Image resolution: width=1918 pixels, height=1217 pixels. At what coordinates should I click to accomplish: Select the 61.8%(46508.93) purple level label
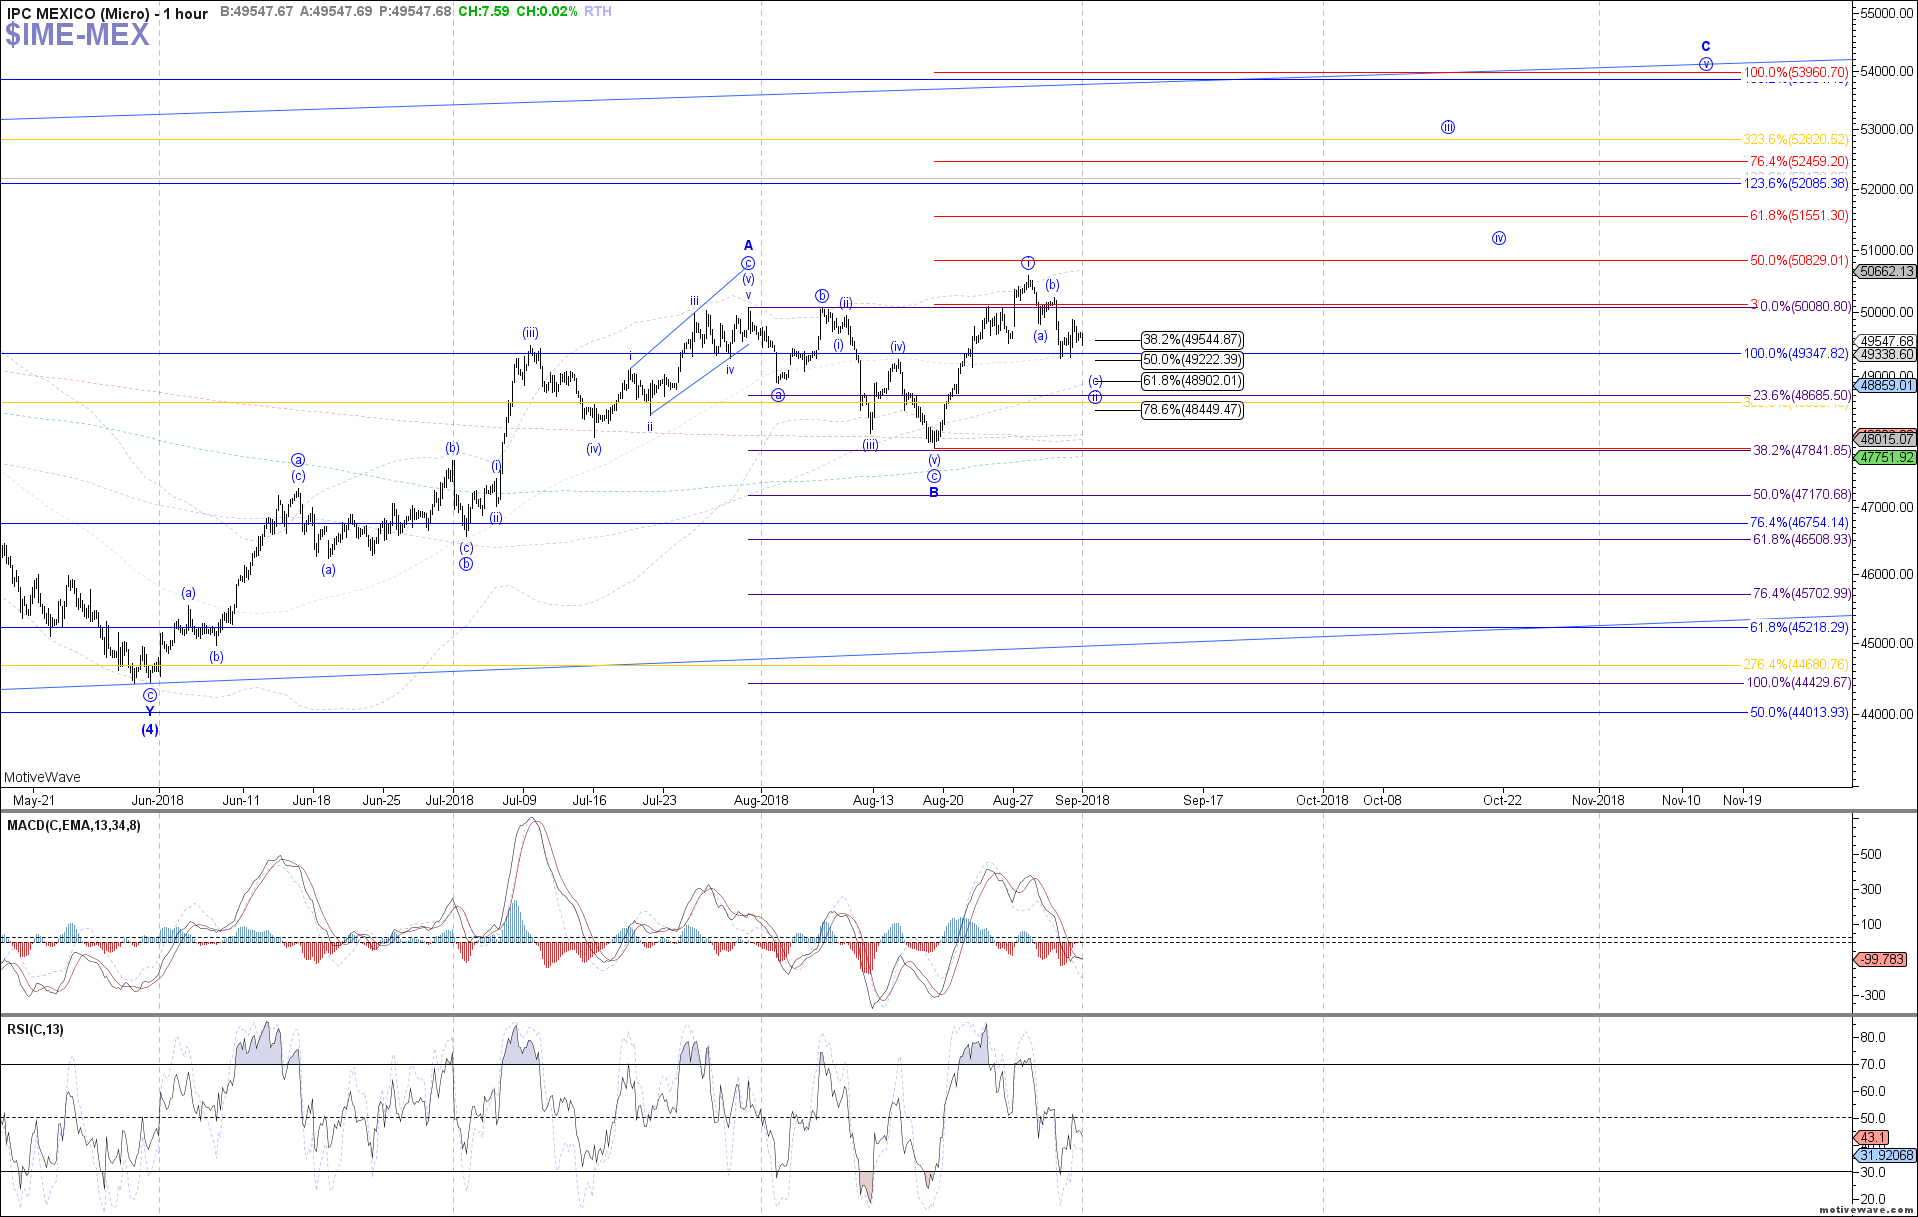pos(1802,540)
